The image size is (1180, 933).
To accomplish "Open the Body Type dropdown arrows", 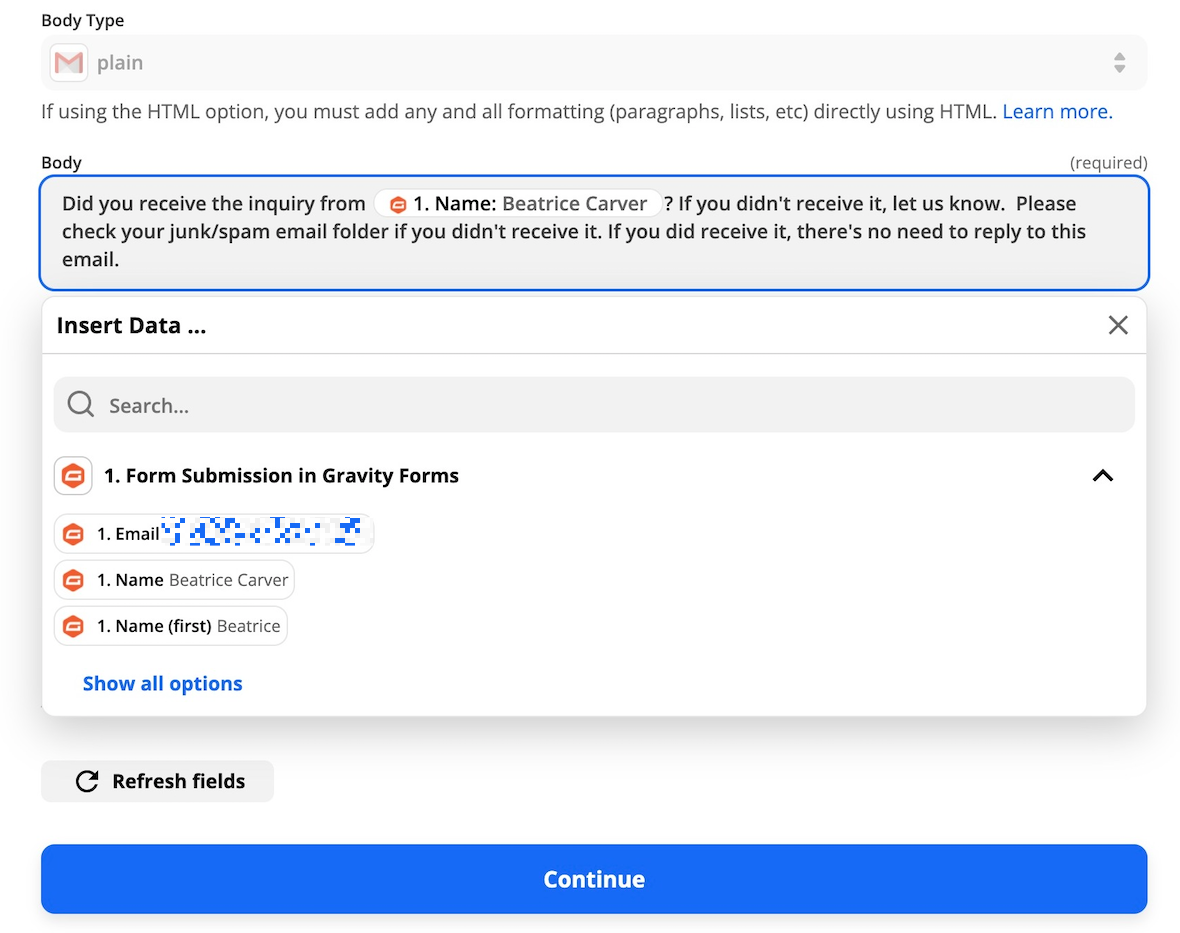I will 1119,63.
